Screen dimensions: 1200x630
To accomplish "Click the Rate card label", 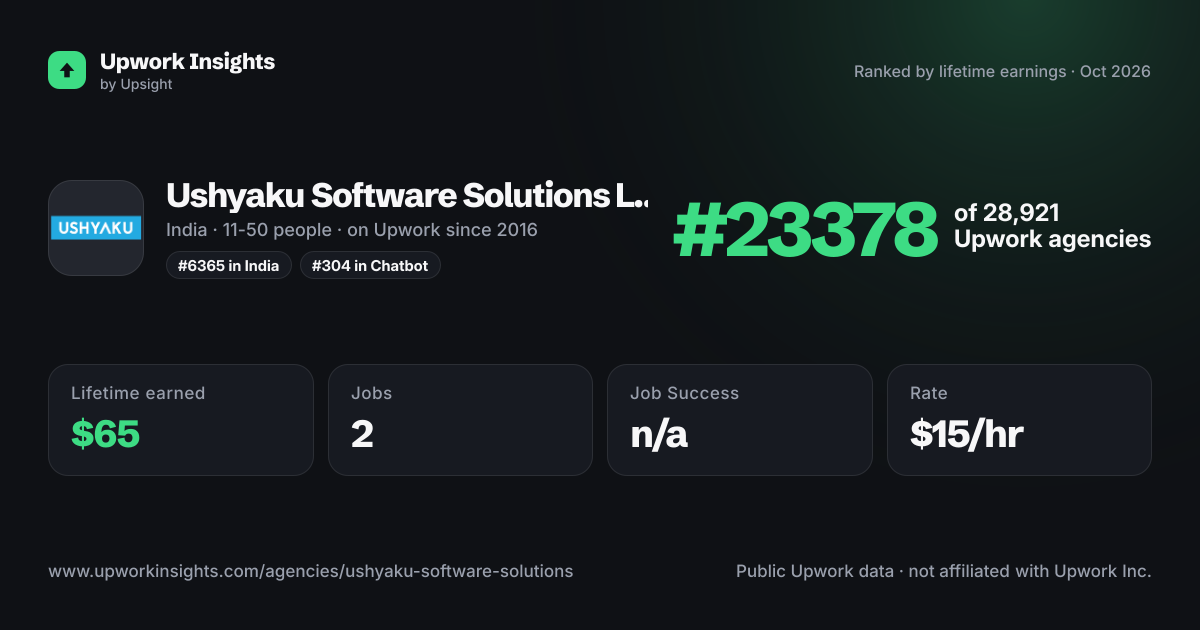I will (x=929, y=393).
